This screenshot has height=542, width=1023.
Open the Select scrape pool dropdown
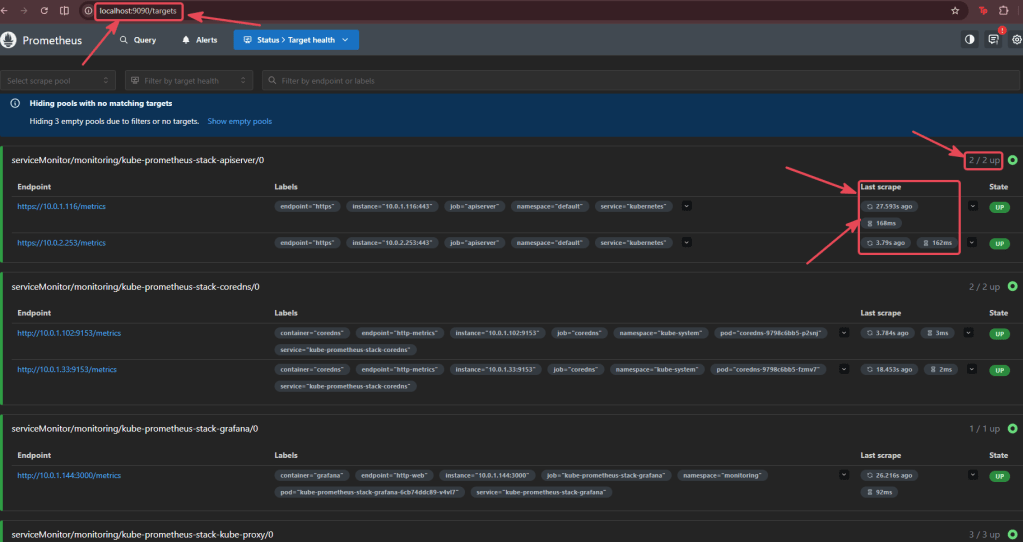[58, 81]
